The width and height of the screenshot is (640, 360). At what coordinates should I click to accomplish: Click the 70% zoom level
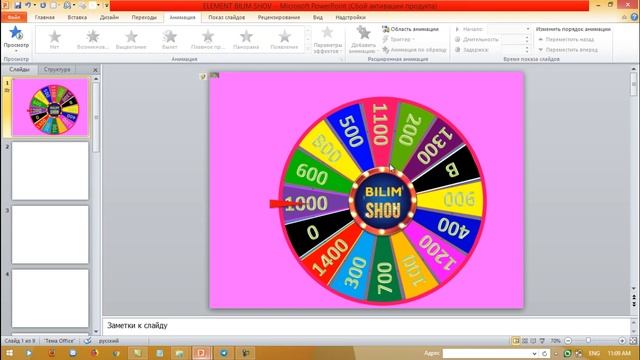click(556, 341)
